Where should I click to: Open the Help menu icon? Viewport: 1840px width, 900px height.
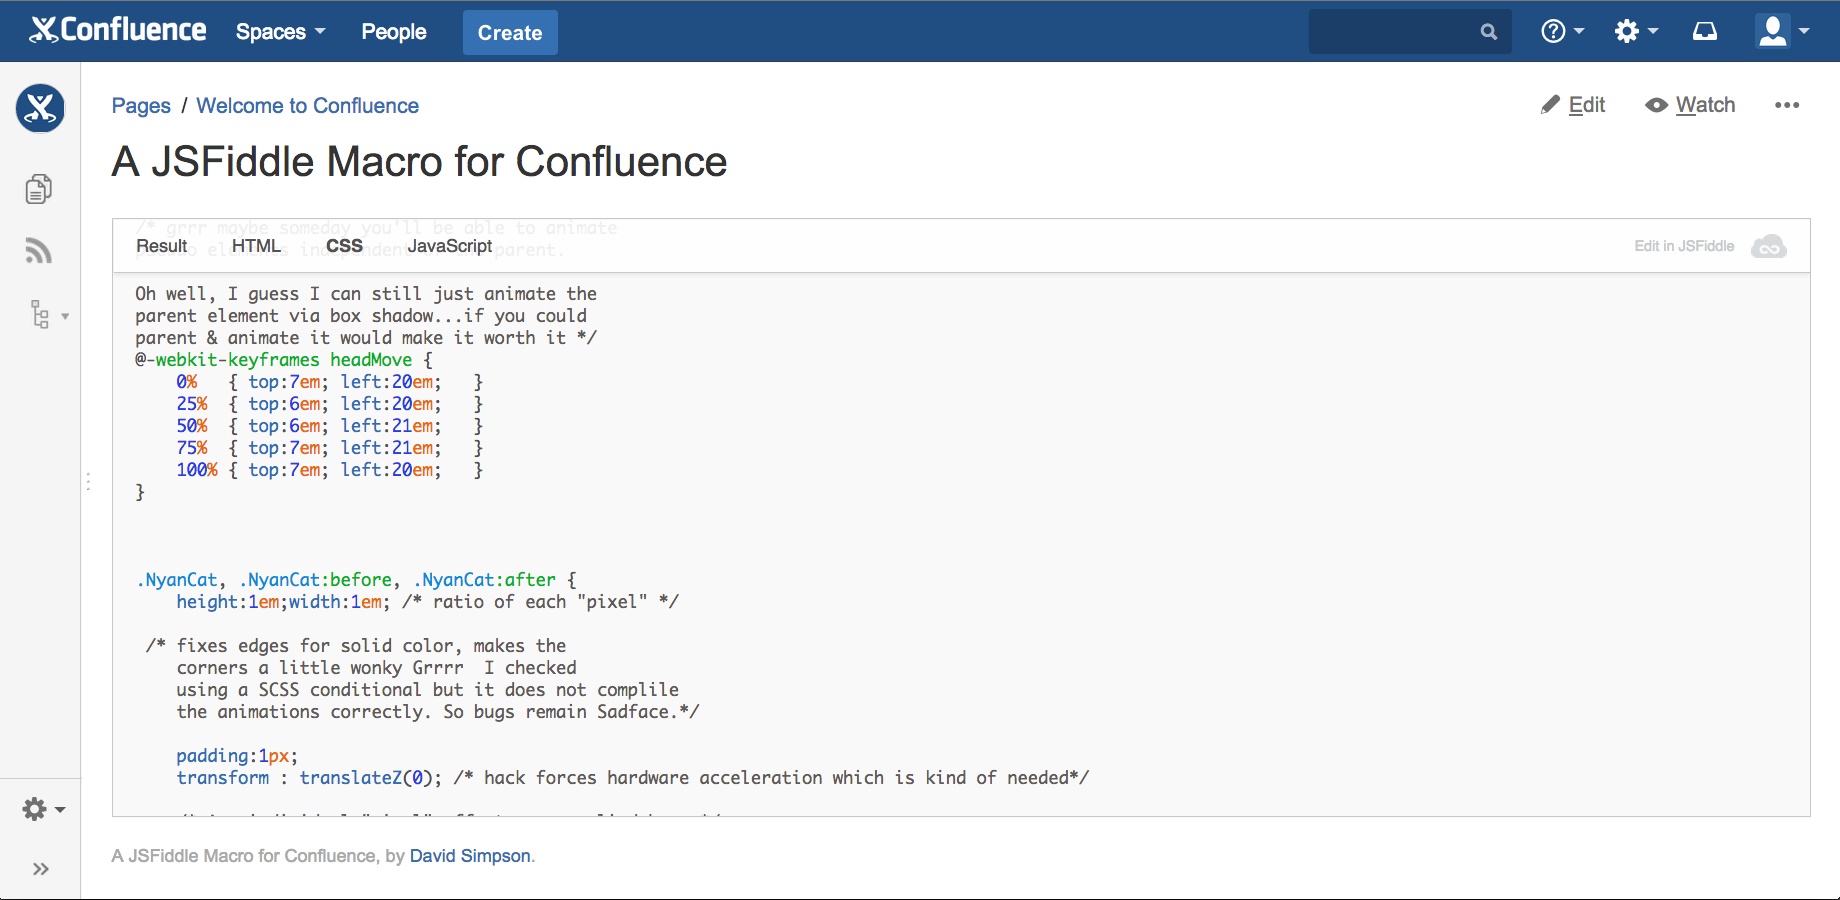(x=1562, y=32)
